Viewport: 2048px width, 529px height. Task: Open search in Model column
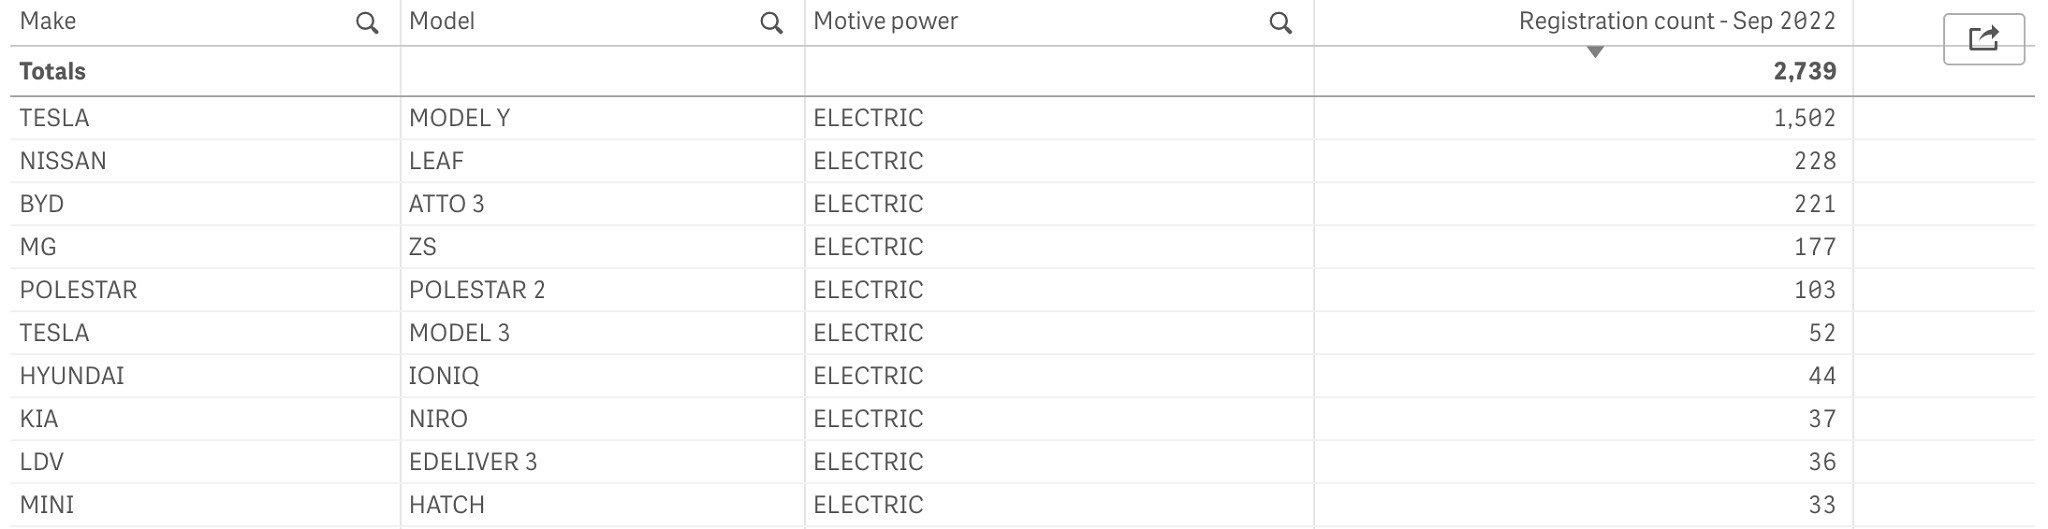(771, 23)
